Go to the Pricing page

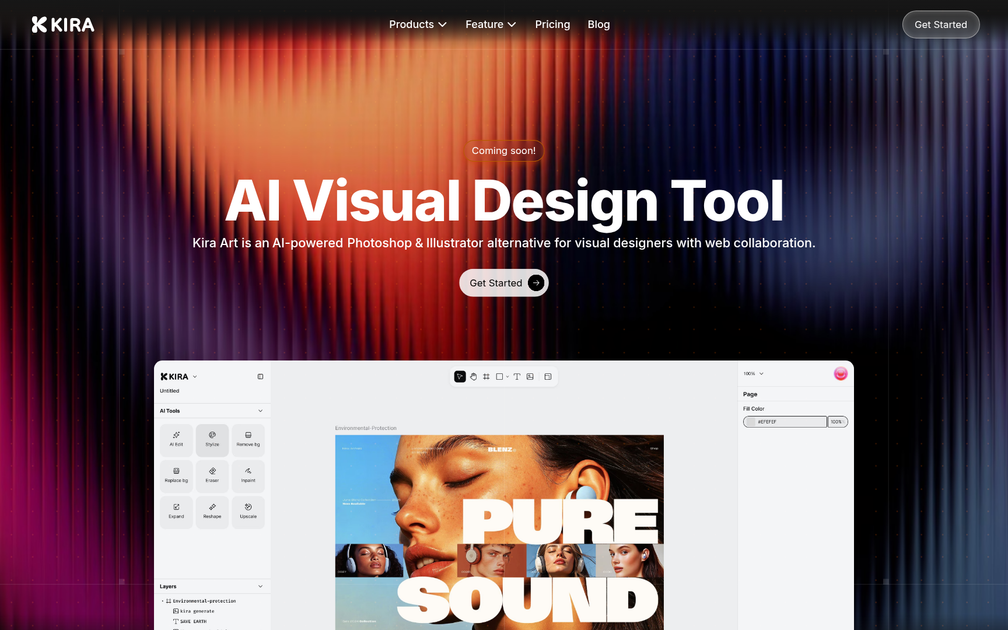point(552,24)
